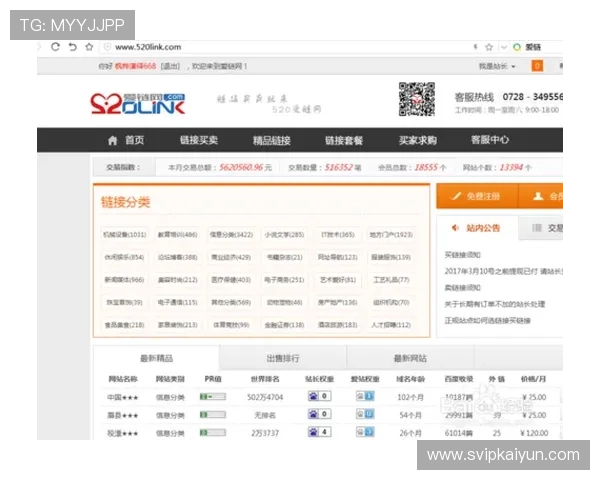Click the 502万4704 world rank cell
This screenshot has width=600, height=480.
(265, 397)
